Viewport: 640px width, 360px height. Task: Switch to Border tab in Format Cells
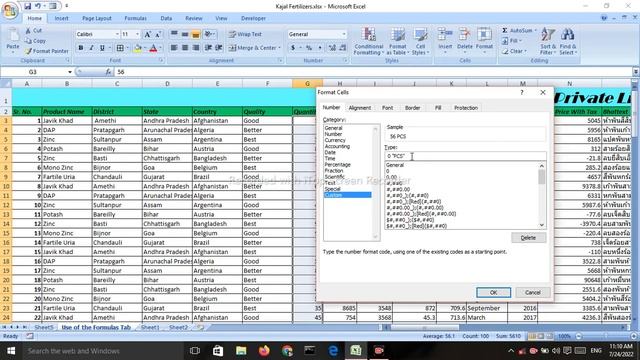pos(412,108)
